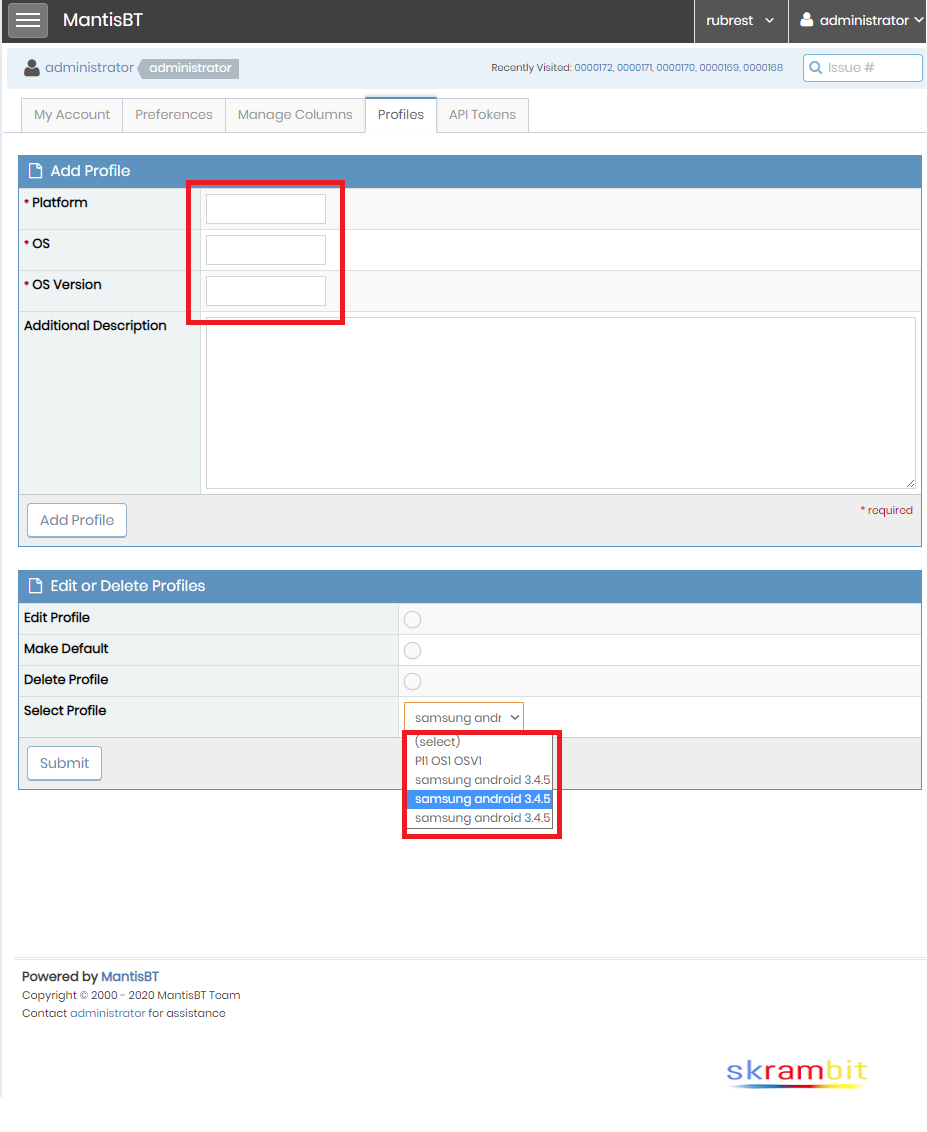The width and height of the screenshot is (927, 1132).
Task: Click in the Platform input field
Action: [x=266, y=209]
